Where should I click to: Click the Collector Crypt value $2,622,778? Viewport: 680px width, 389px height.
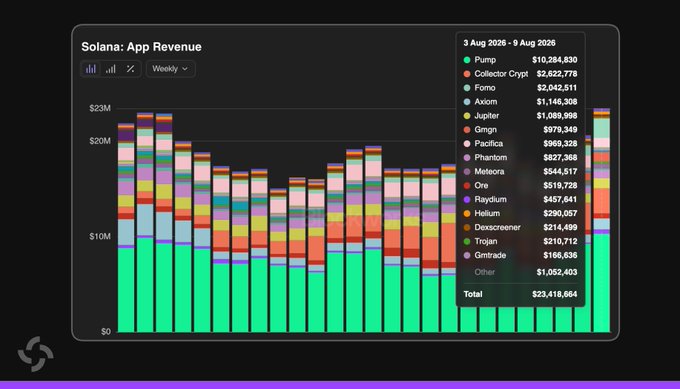pos(557,74)
